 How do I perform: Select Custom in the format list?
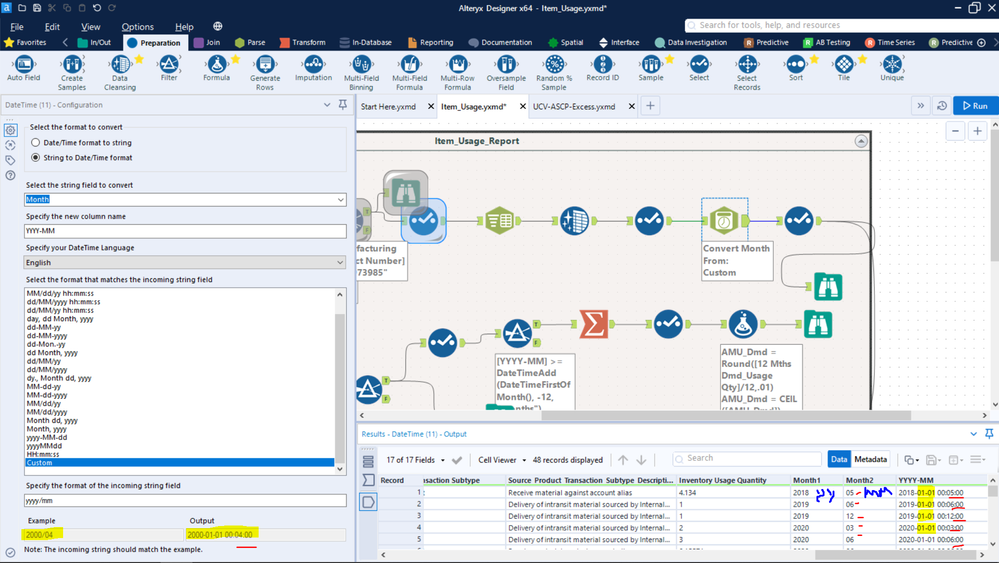pyautogui.click(x=39, y=463)
